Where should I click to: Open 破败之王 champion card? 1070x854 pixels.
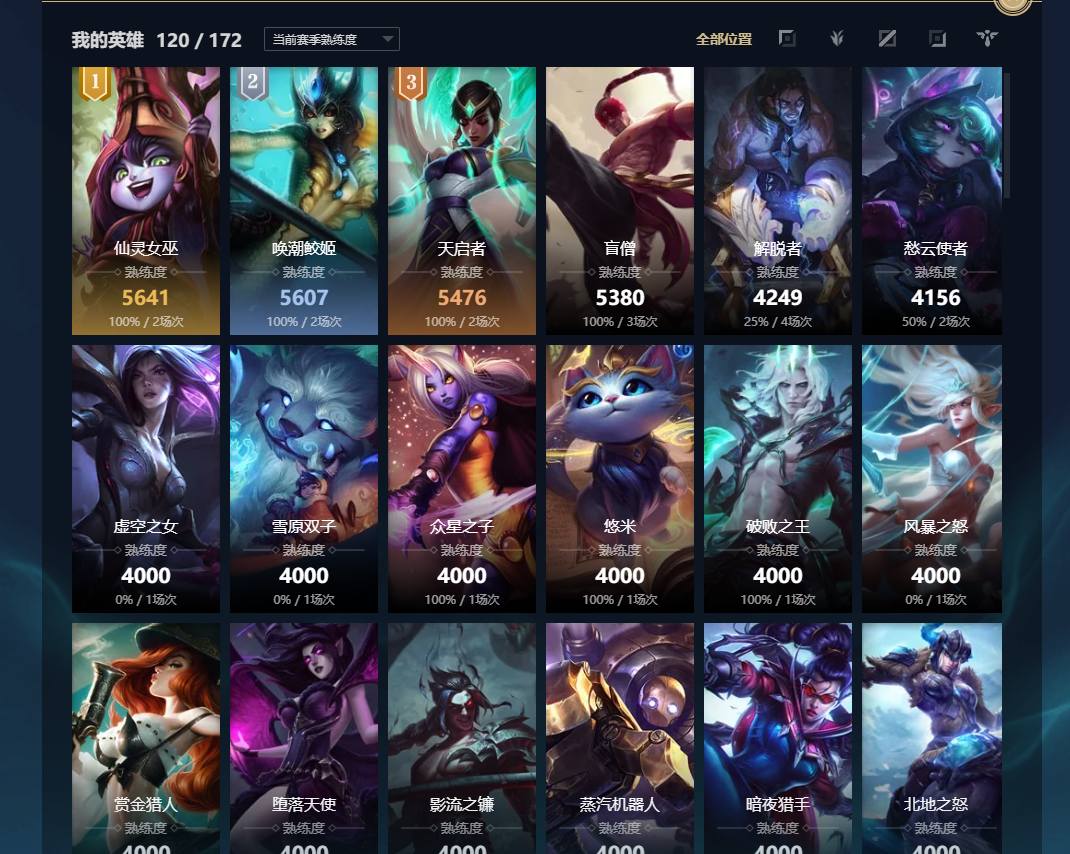point(778,479)
